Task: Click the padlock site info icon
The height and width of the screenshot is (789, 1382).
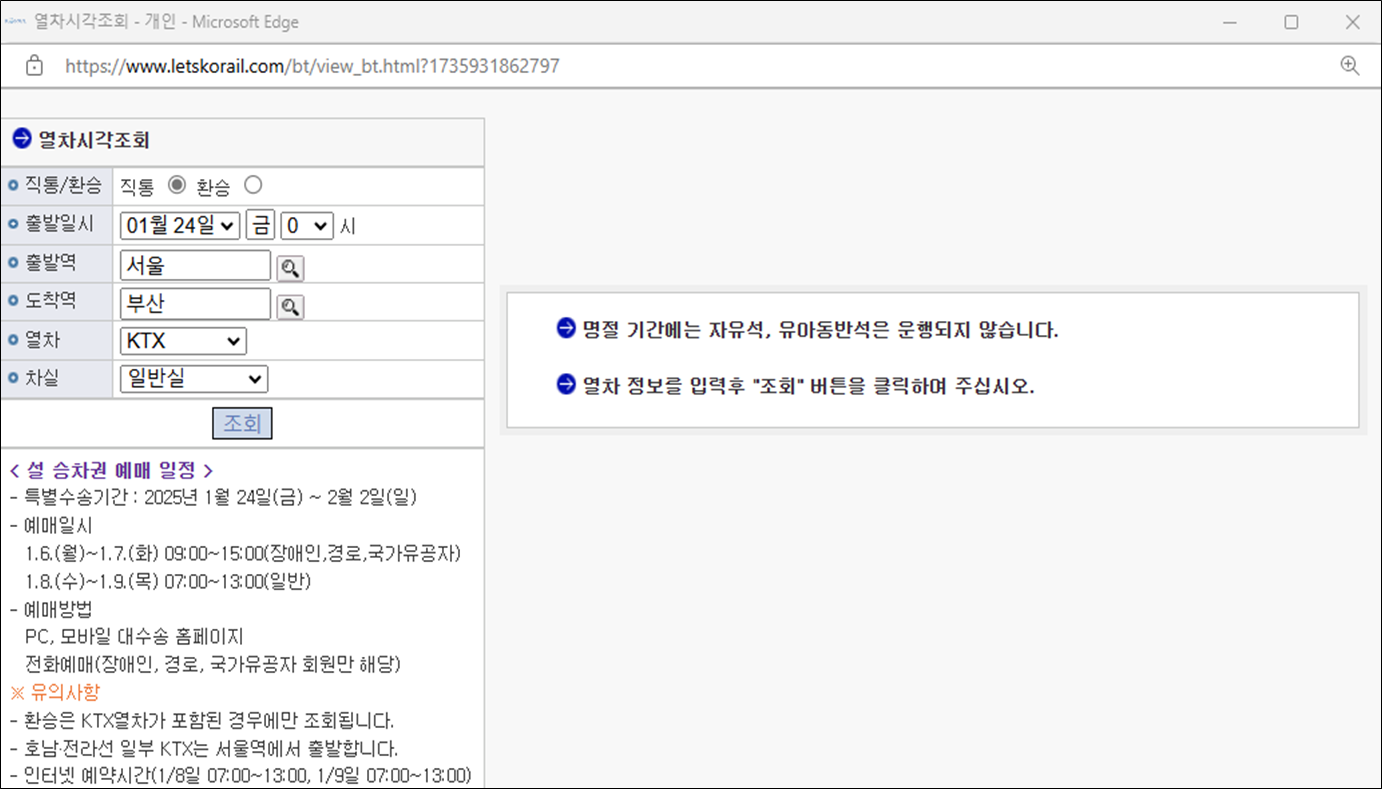Action: [34, 66]
